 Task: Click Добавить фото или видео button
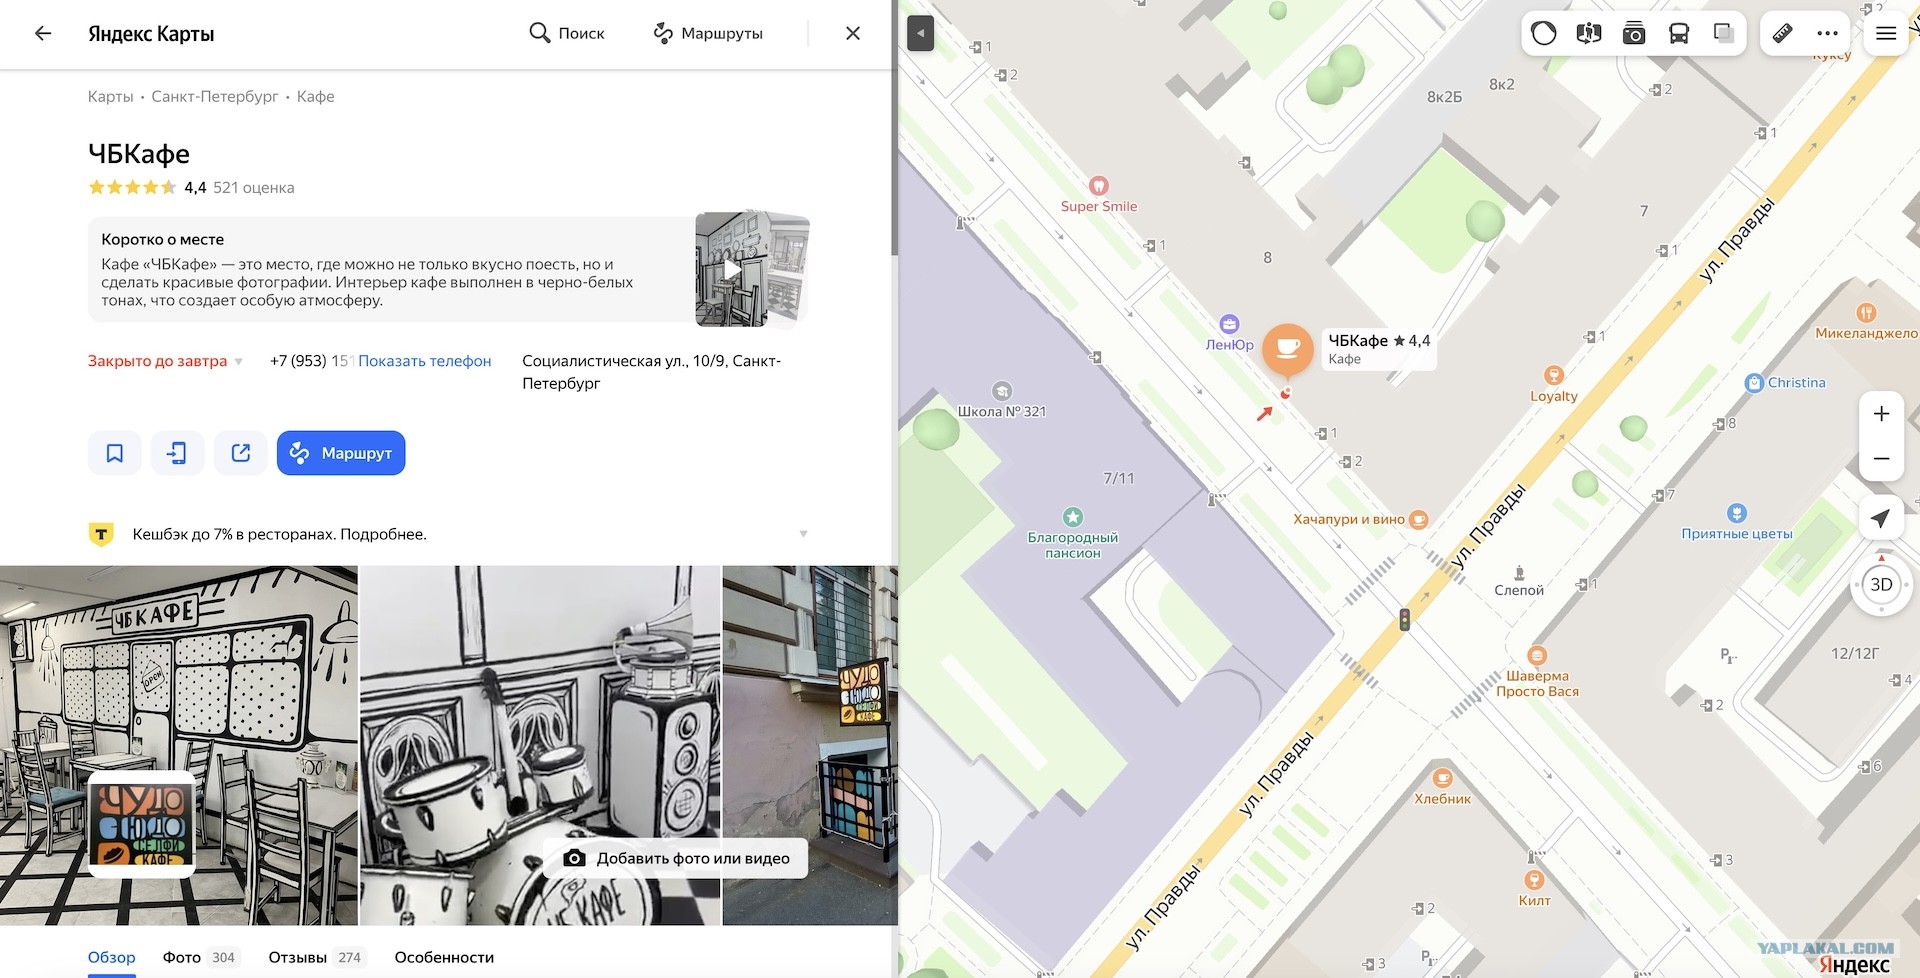[x=675, y=858]
